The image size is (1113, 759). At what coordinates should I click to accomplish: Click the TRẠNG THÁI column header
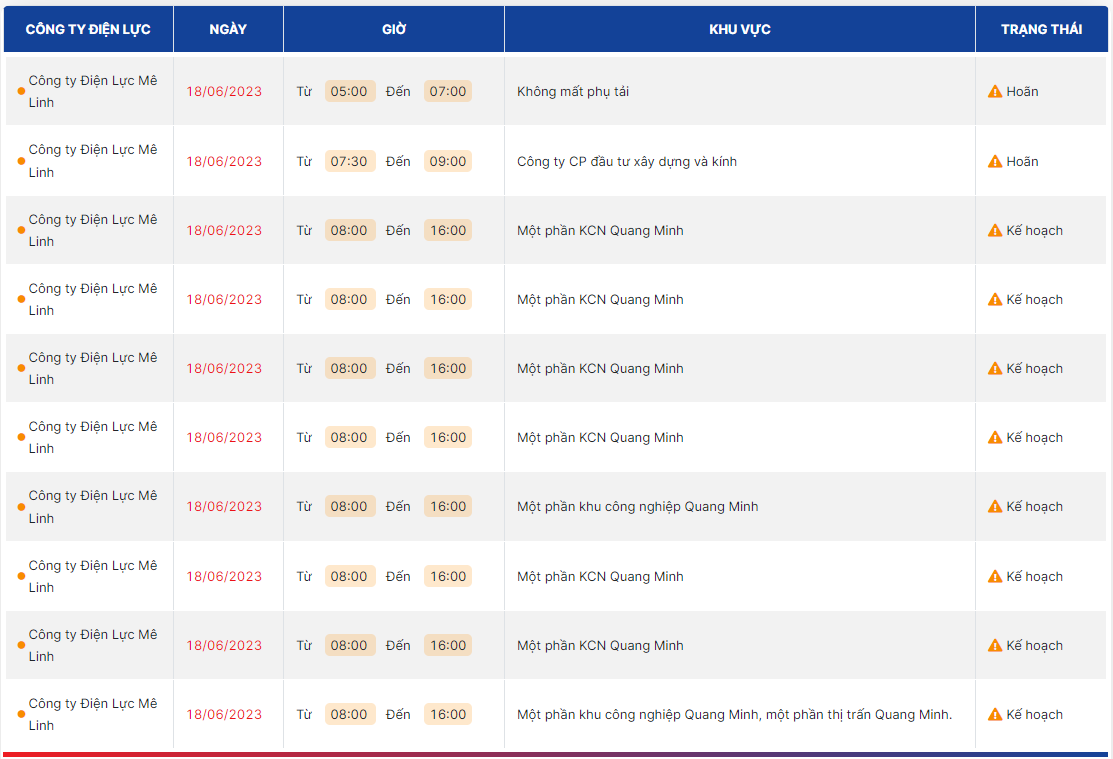pos(1041,29)
